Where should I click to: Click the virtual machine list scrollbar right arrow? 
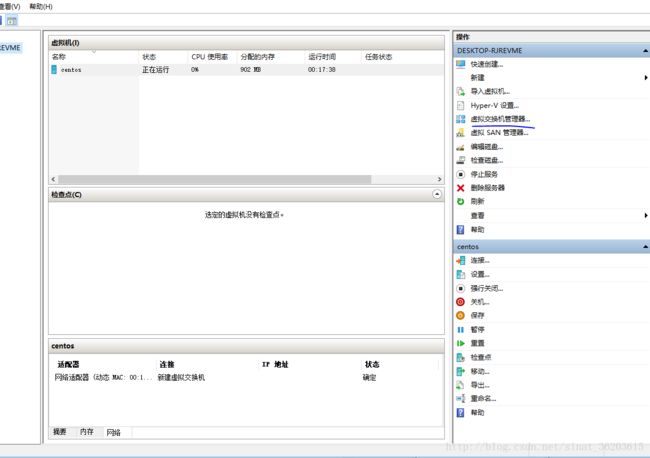point(439,179)
